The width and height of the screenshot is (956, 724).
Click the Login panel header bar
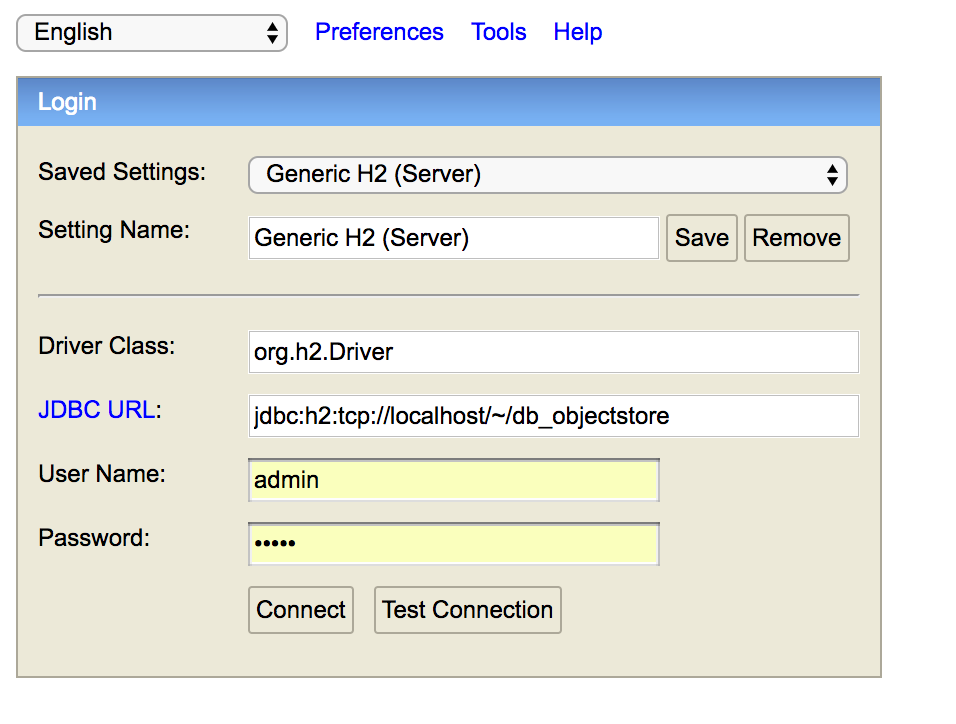click(x=449, y=102)
